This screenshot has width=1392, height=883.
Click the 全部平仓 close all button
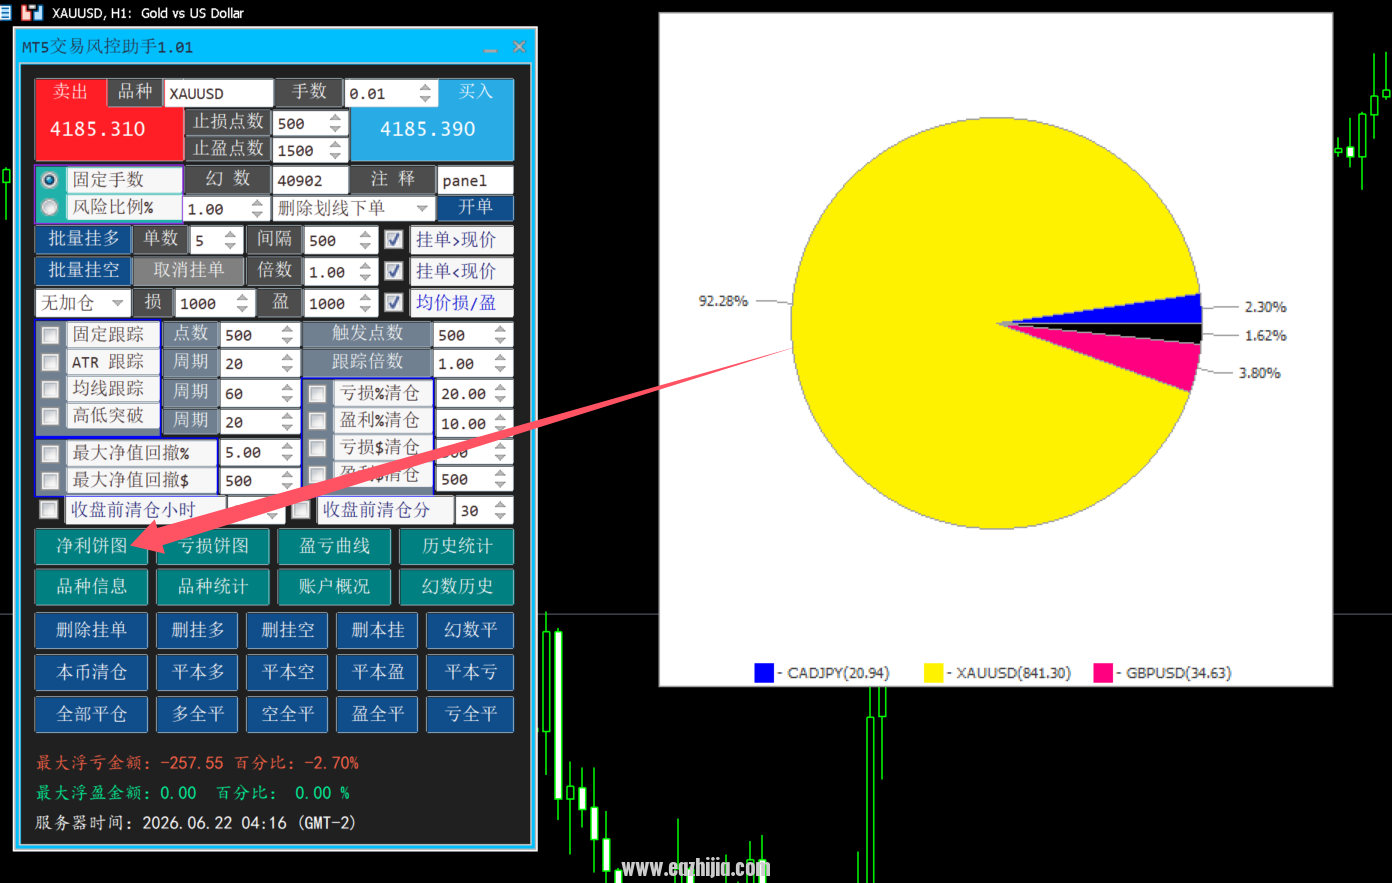(91, 714)
